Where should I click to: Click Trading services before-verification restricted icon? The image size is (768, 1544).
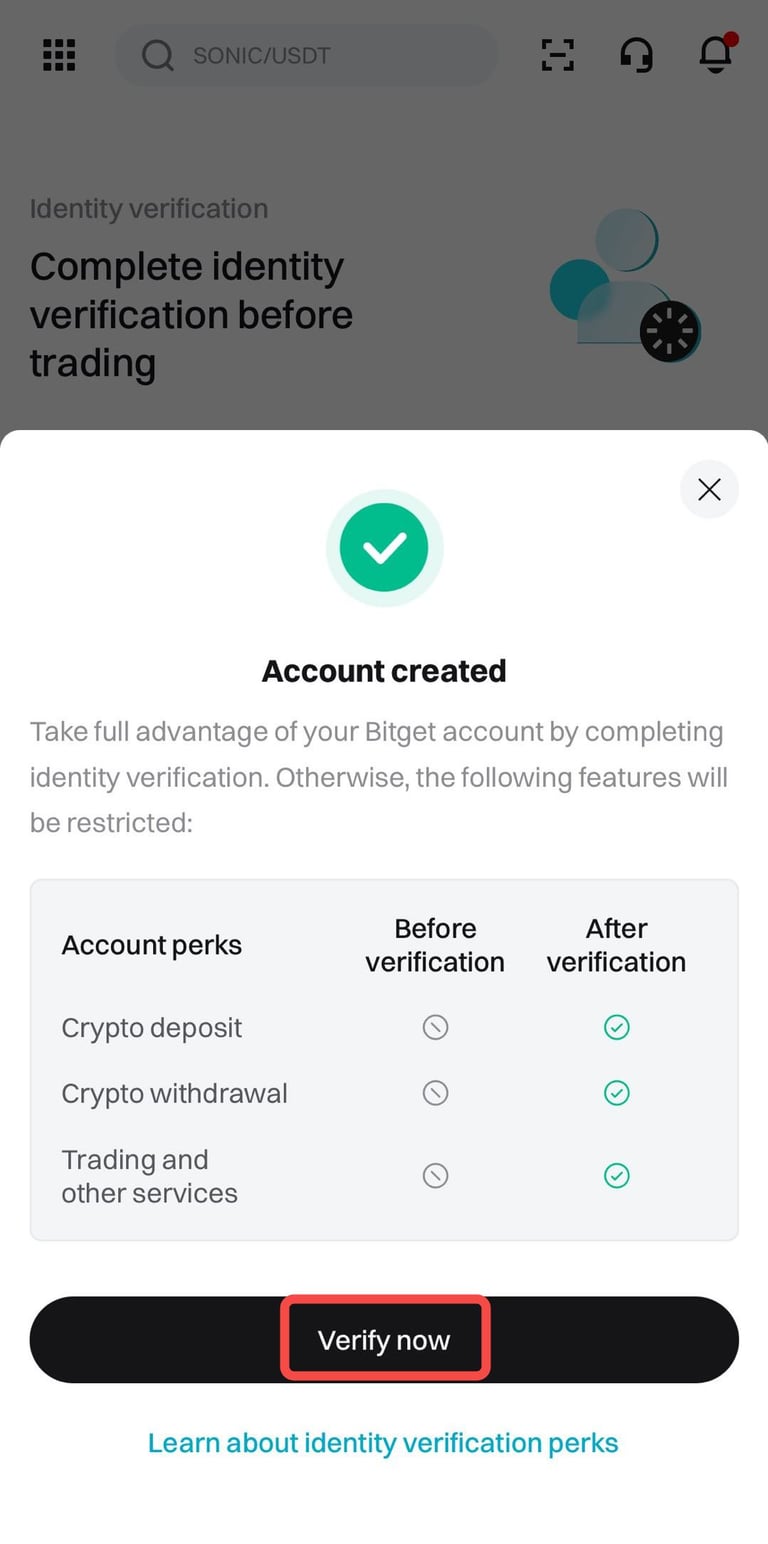pos(435,1176)
